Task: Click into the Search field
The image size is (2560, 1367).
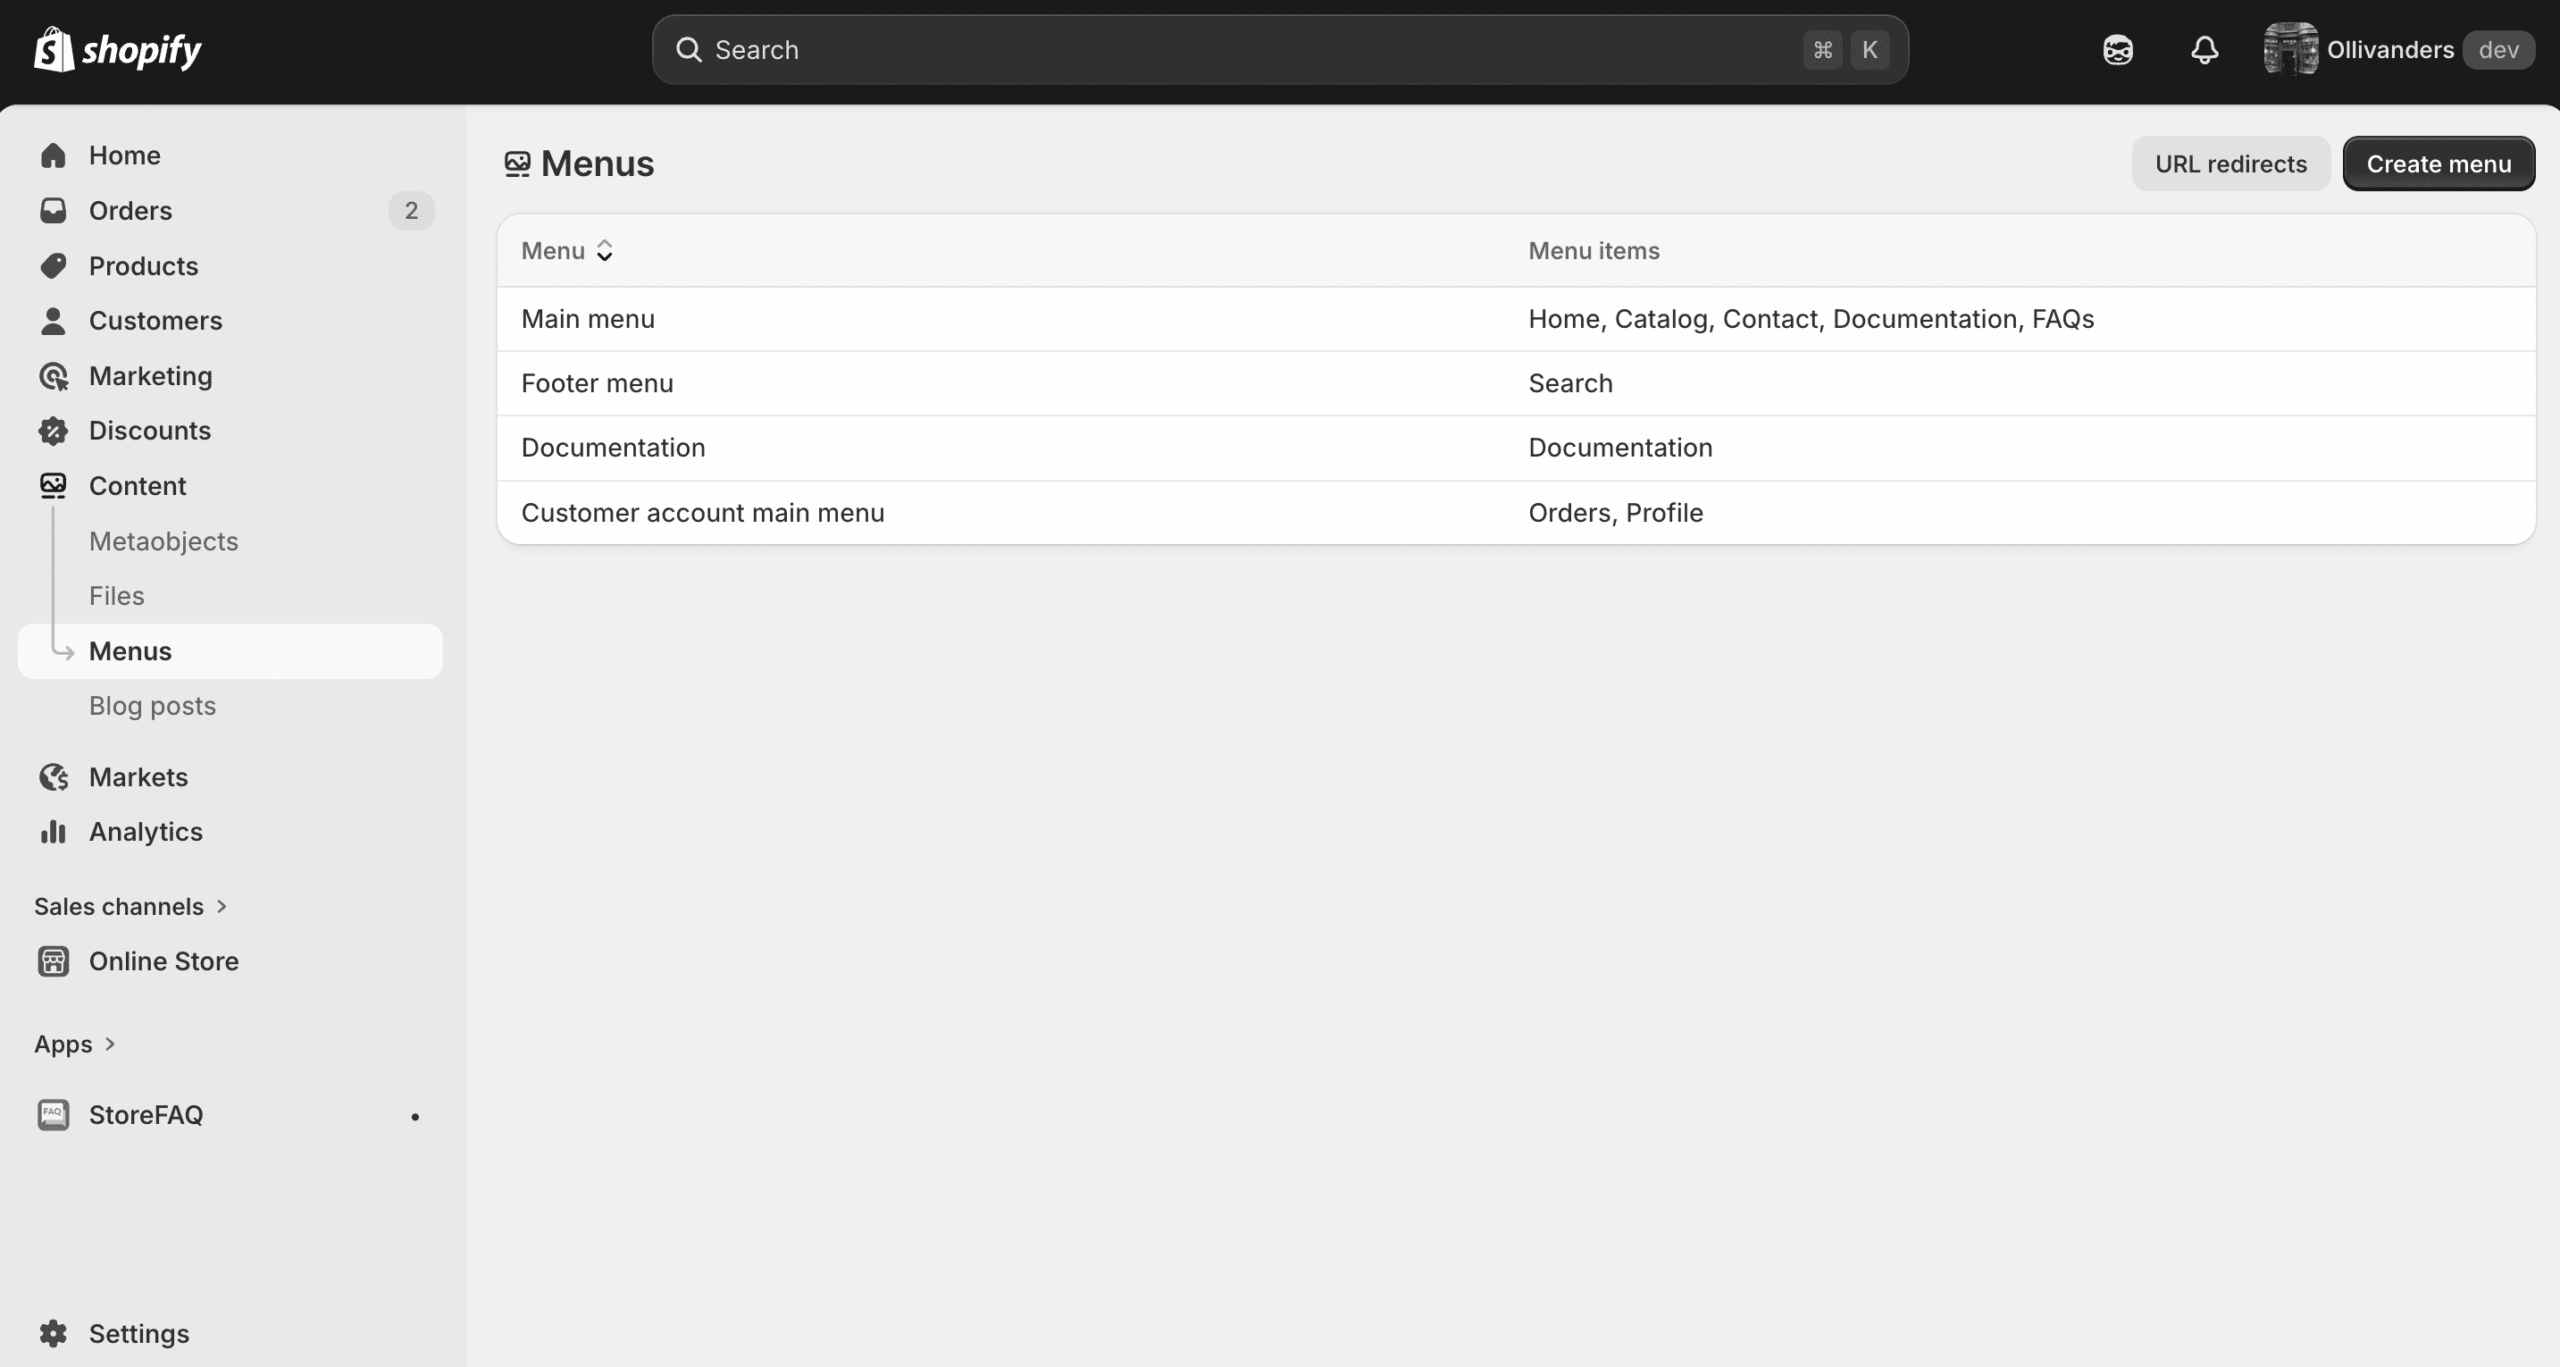Action: click(x=1280, y=50)
